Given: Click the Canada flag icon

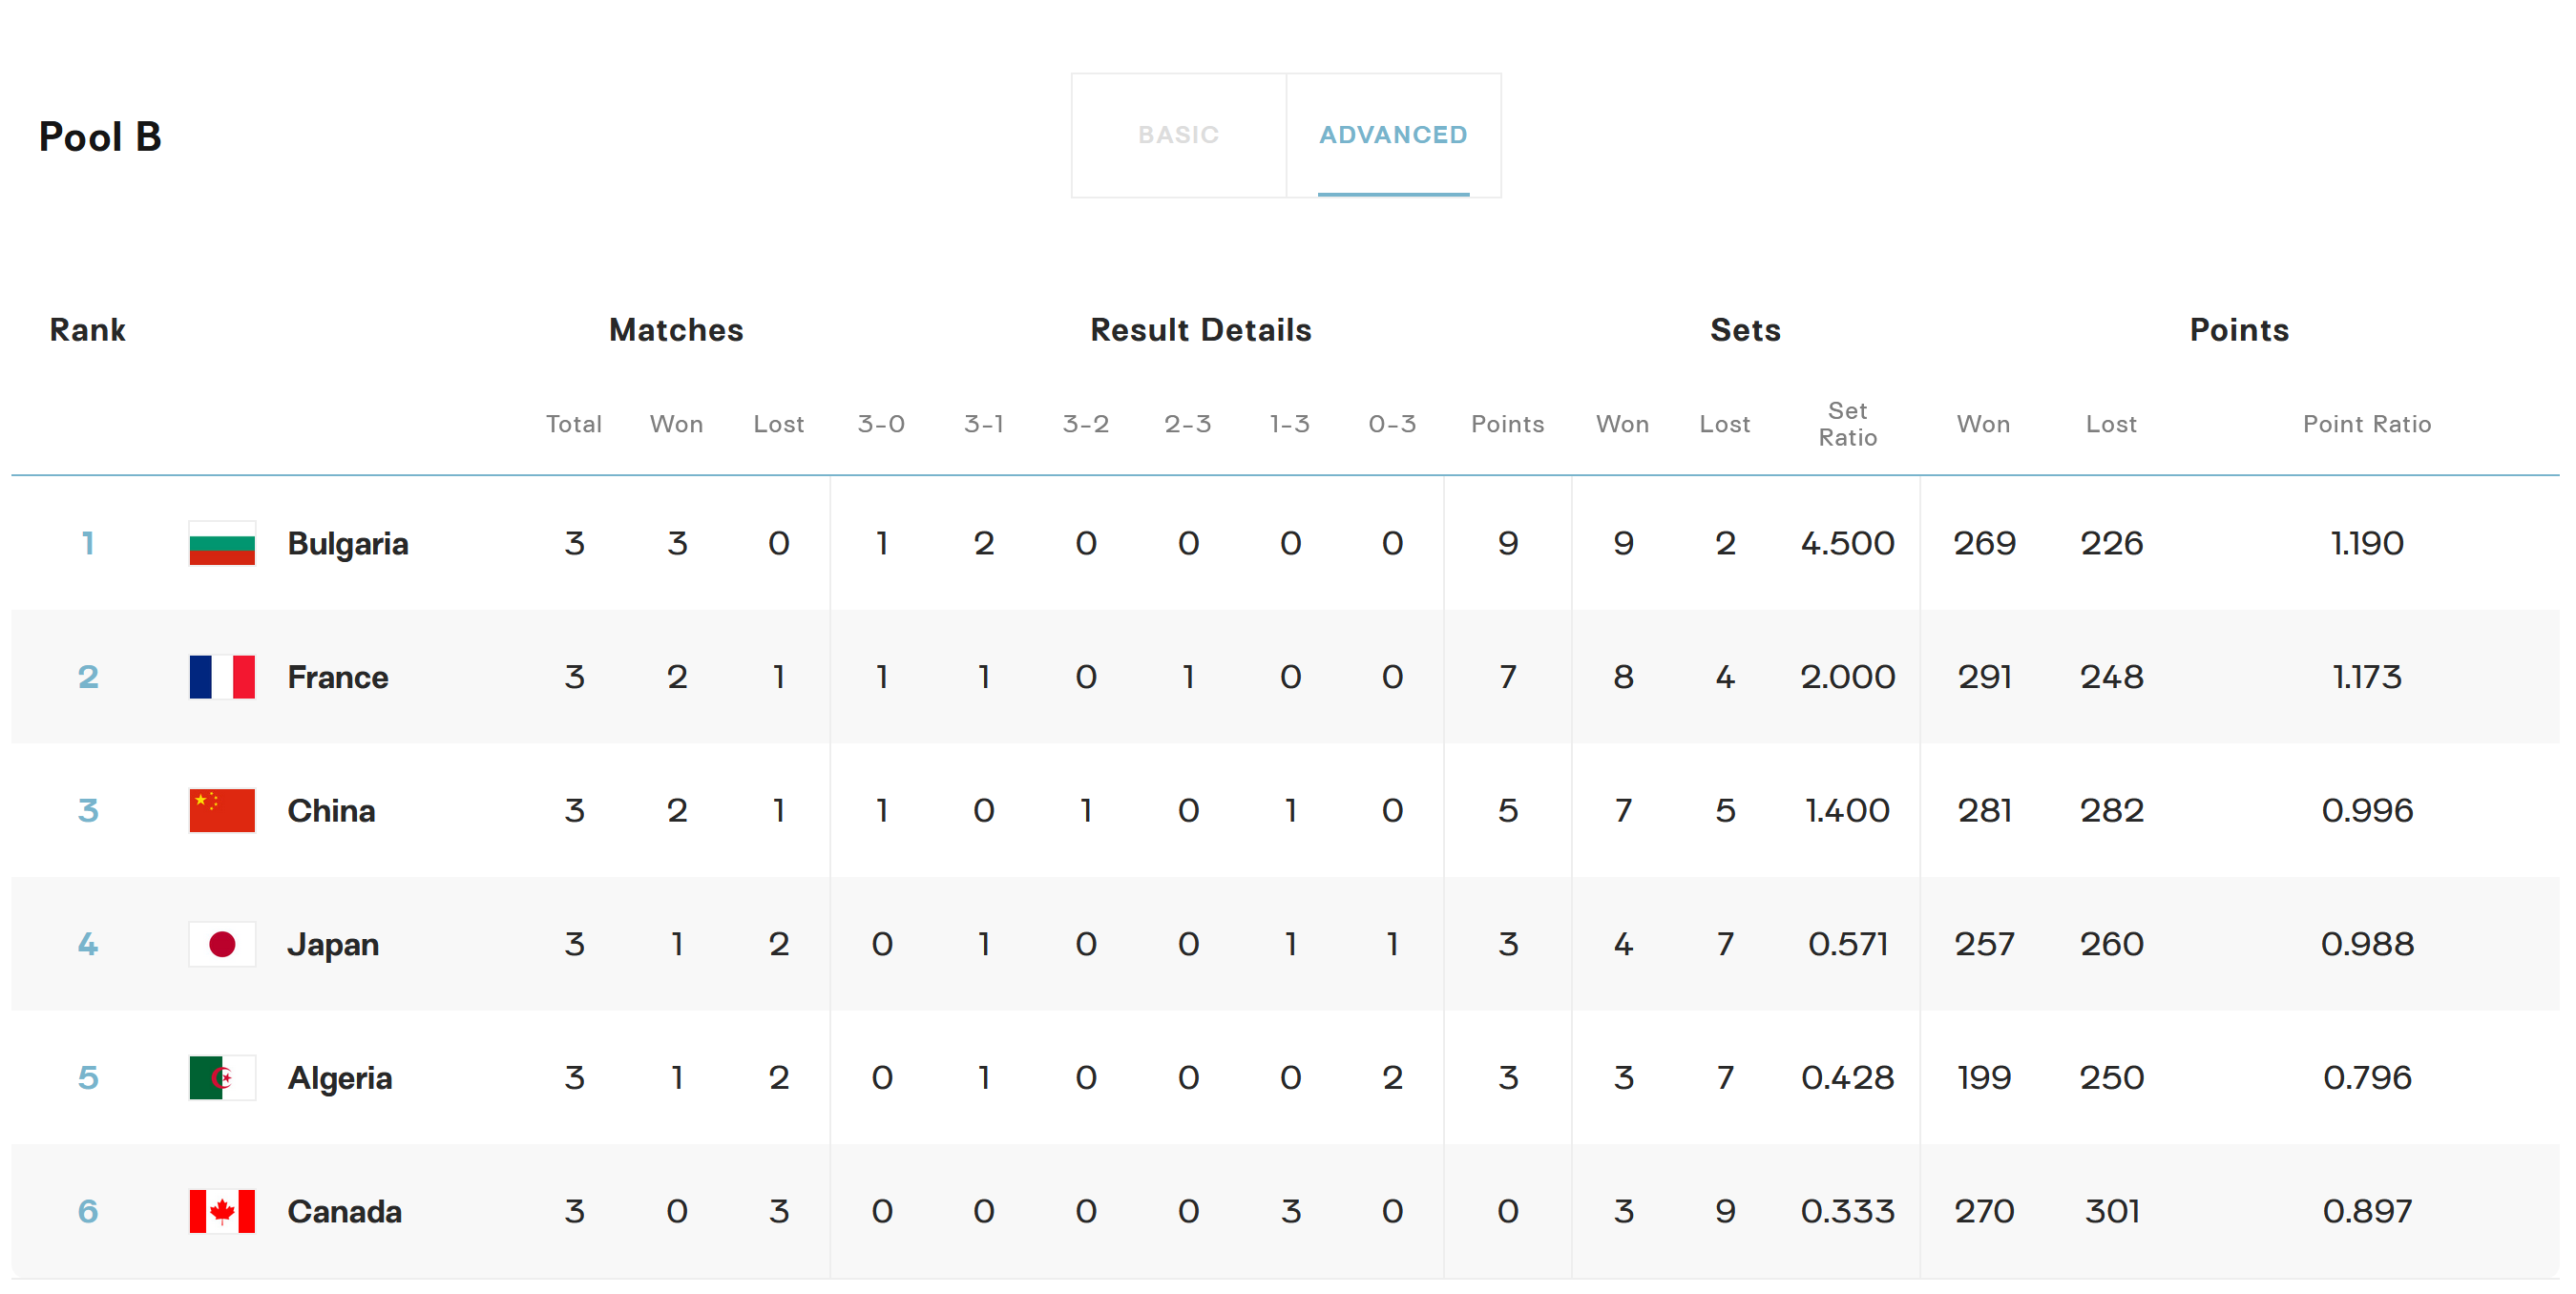Looking at the screenshot, I should (x=222, y=1211).
